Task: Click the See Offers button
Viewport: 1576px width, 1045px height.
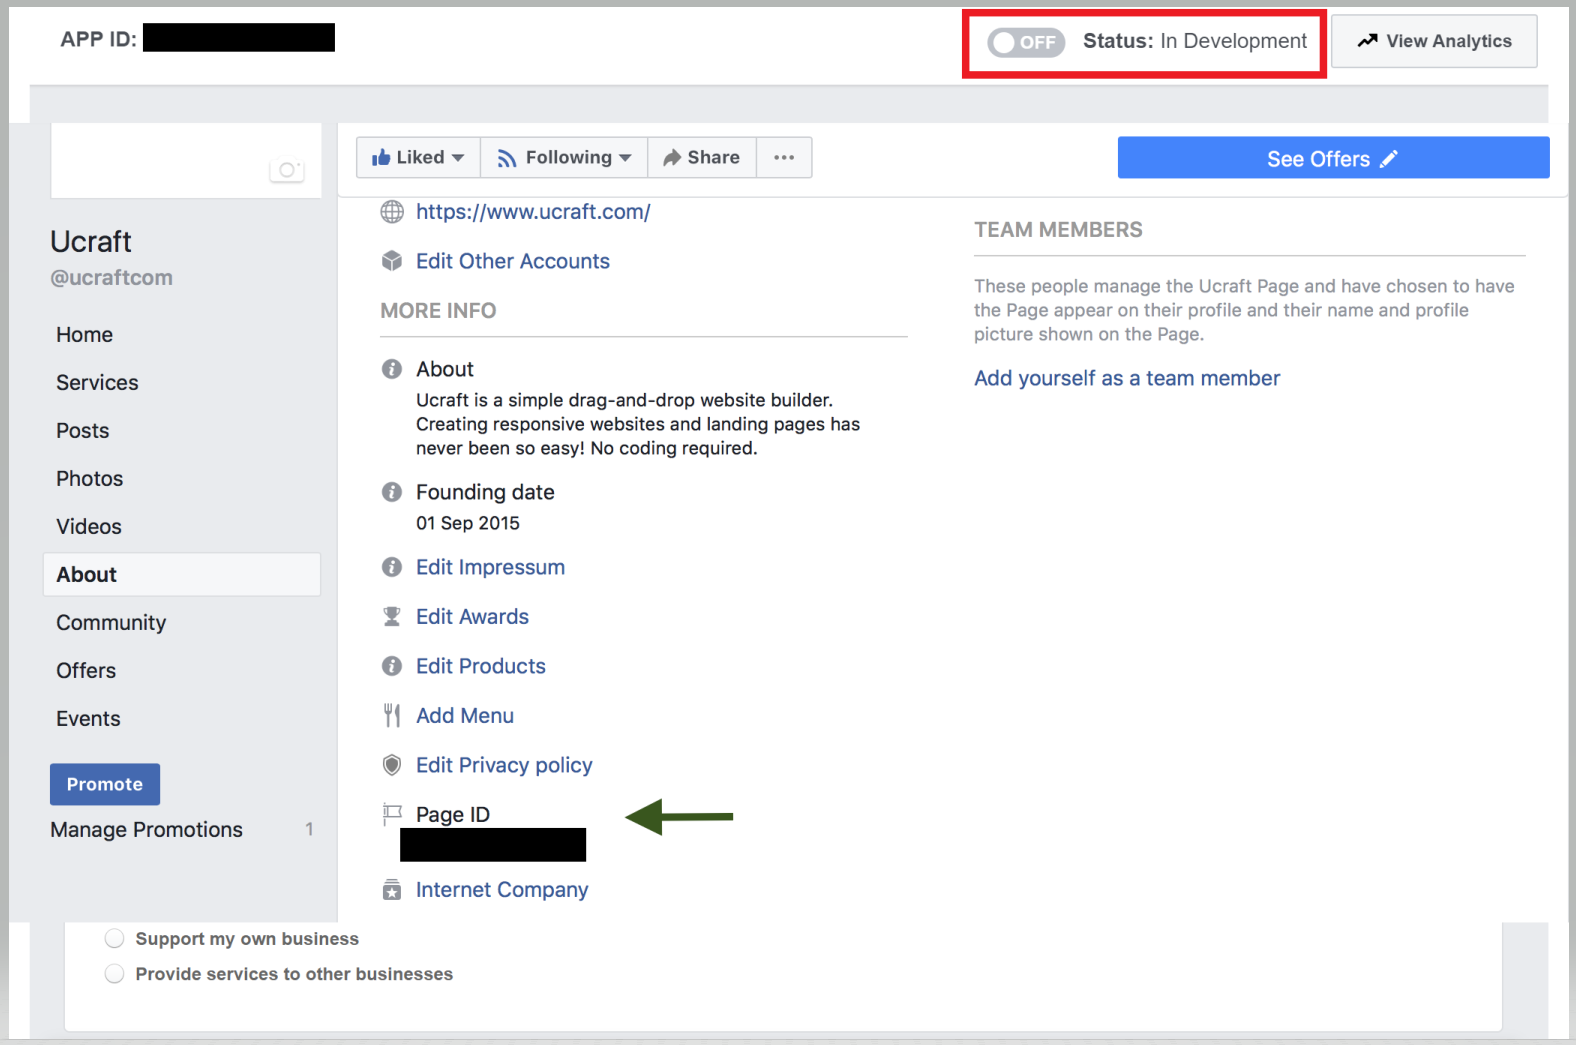Action: click(1333, 158)
